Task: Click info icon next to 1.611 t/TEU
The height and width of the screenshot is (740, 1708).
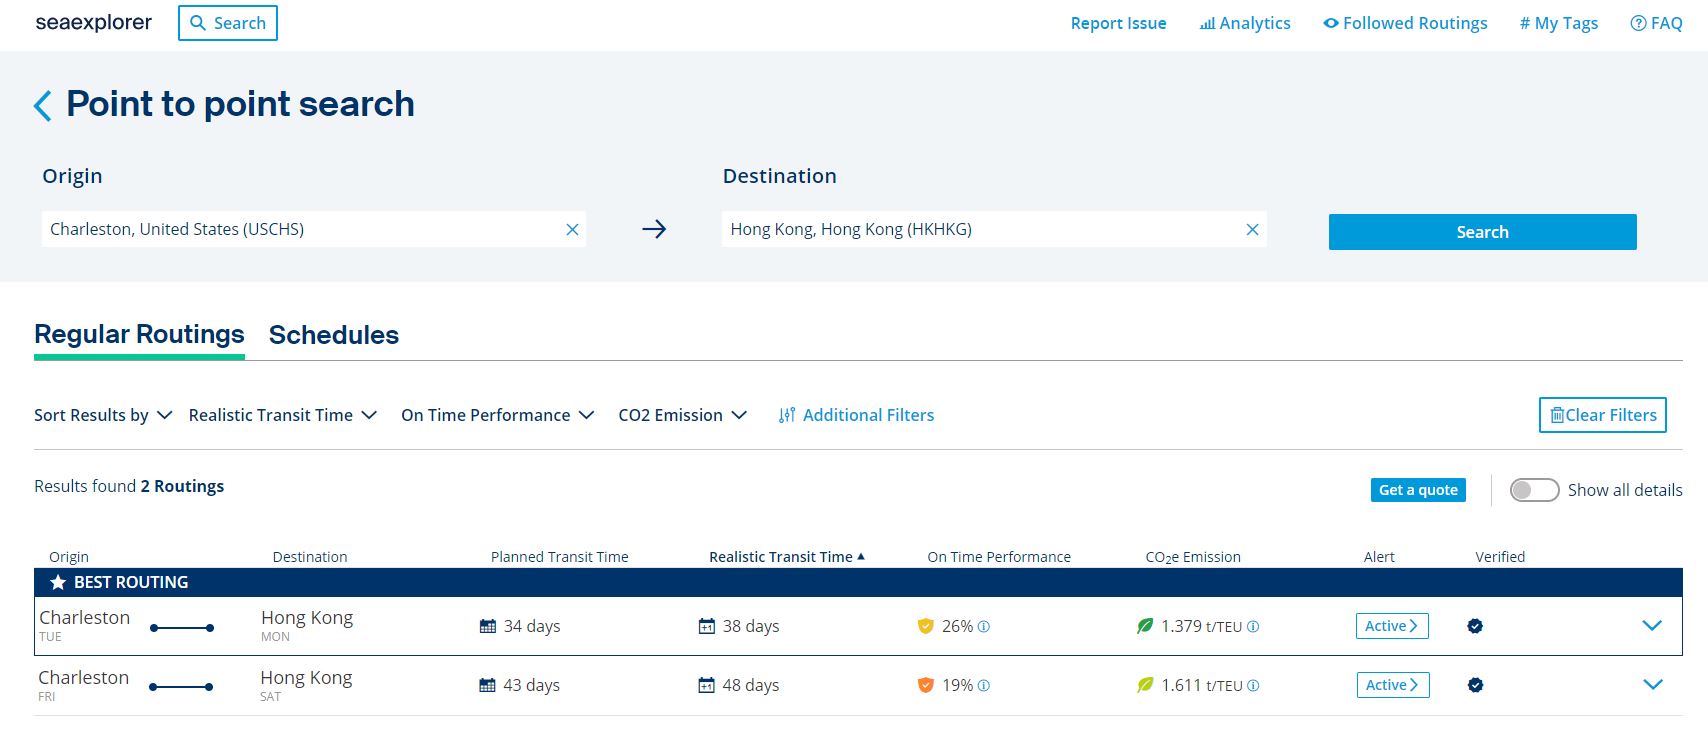Action: pyautogui.click(x=1253, y=686)
